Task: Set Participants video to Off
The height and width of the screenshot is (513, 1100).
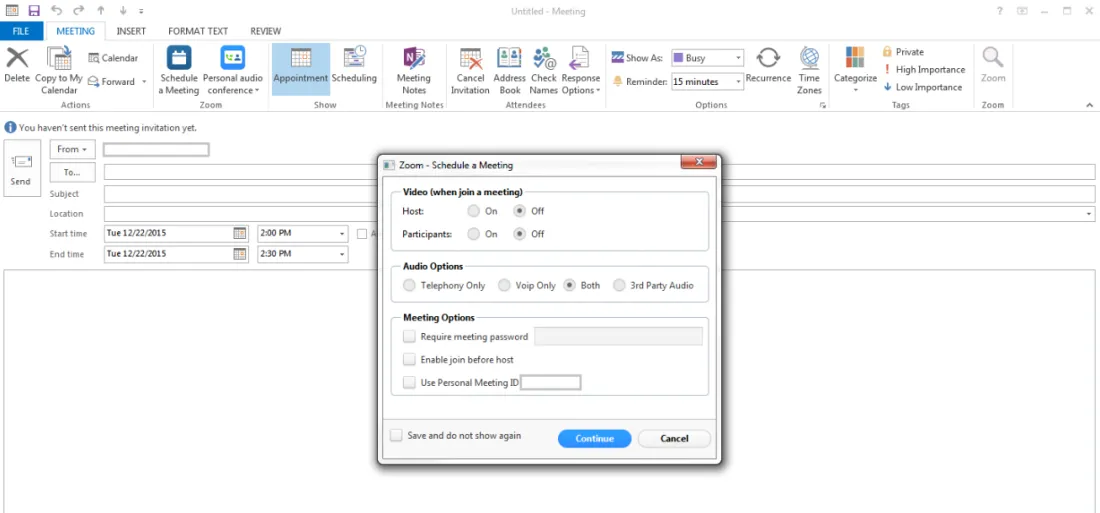Action: coord(520,234)
